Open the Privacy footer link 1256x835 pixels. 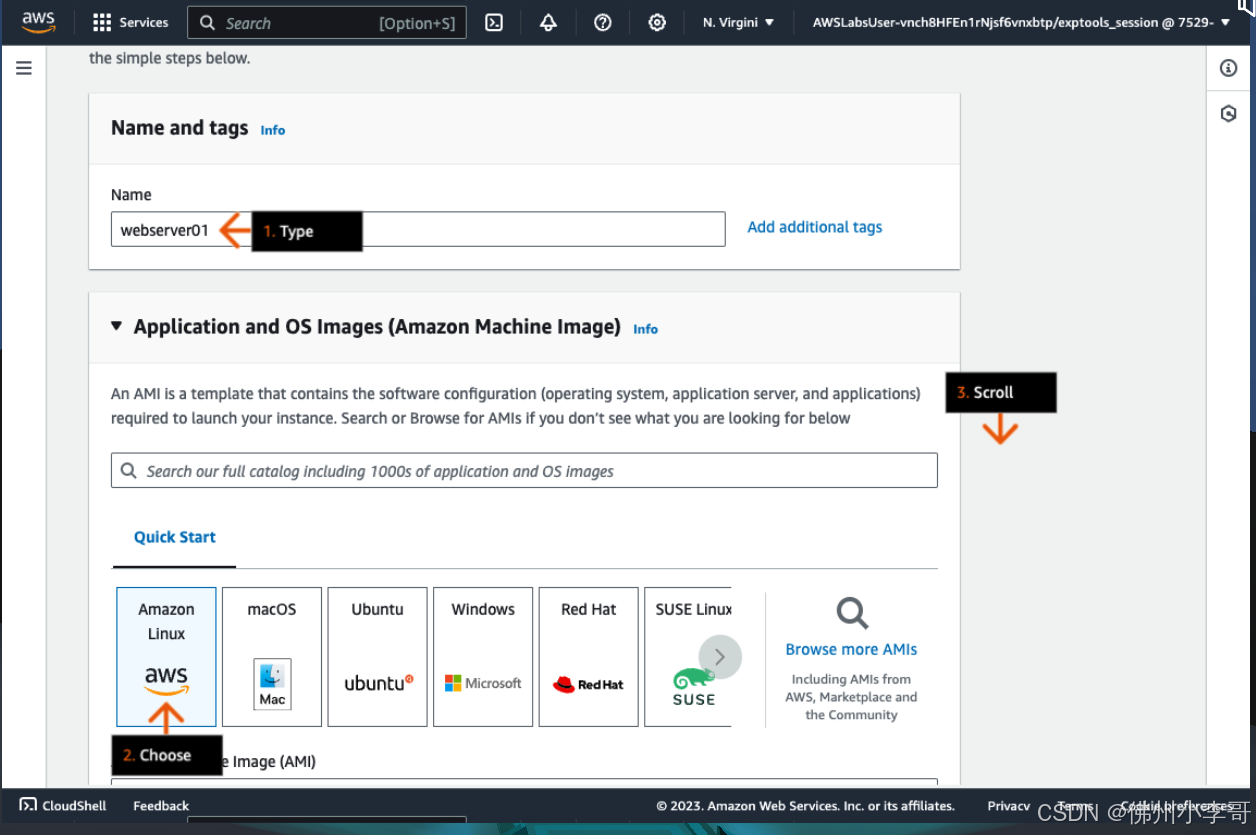[1009, 805]
